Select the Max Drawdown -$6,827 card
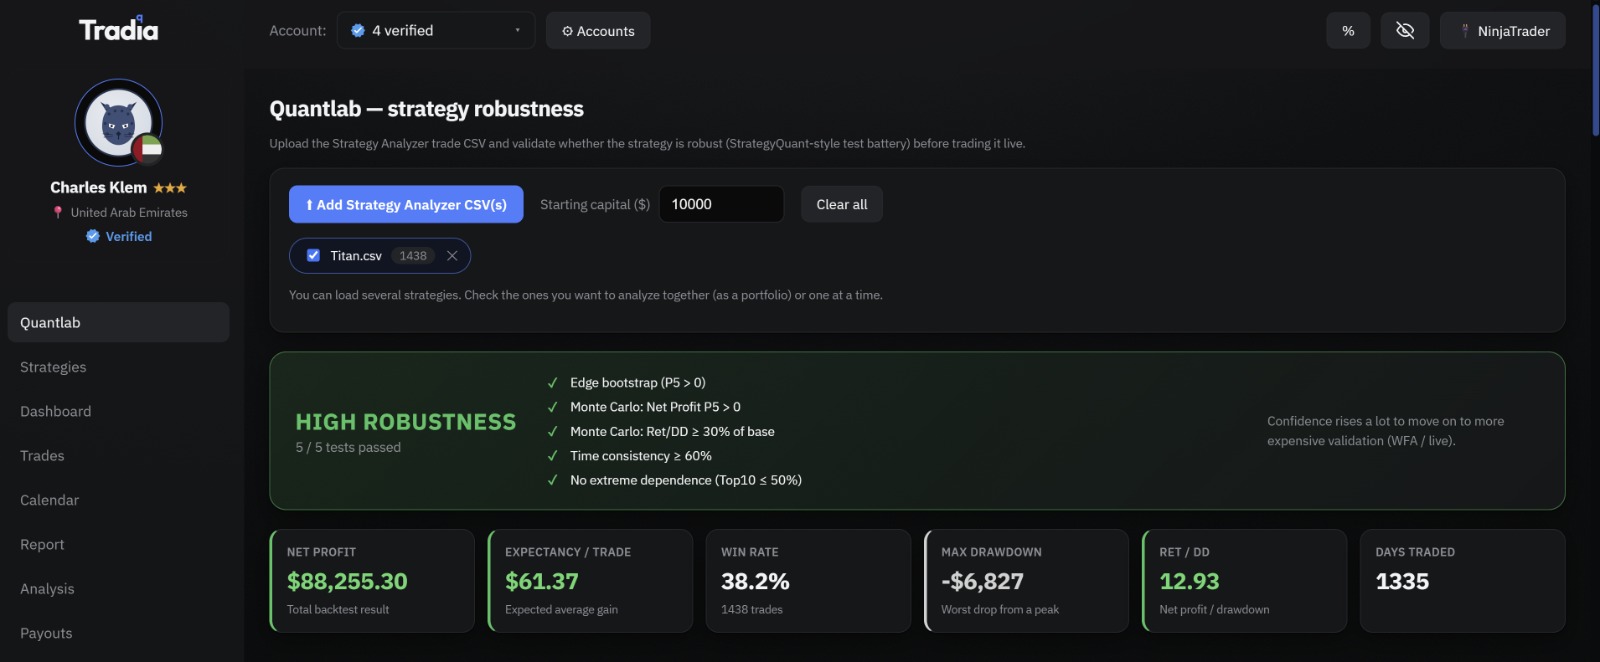Image resolution: width=1600 pixels, height=662 pixels. (x=1026, y=581)
